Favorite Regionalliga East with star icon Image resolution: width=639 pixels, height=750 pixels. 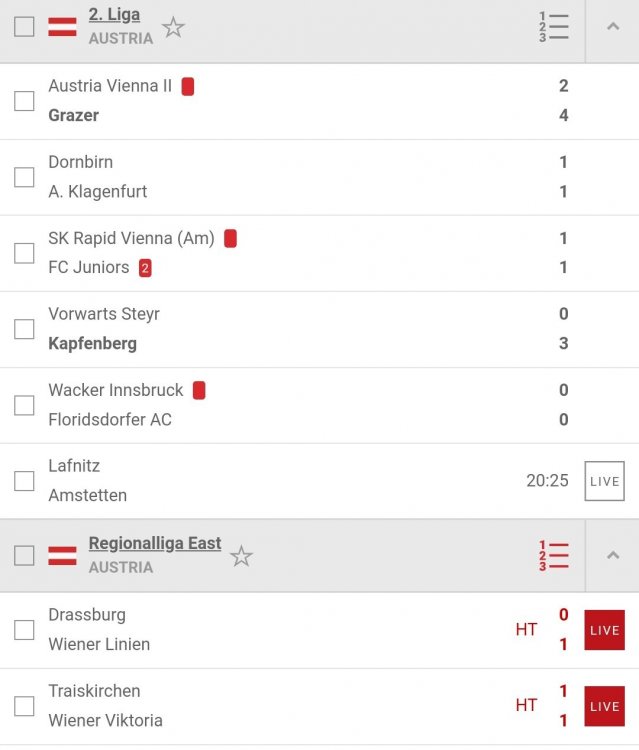tap(241, 556)
